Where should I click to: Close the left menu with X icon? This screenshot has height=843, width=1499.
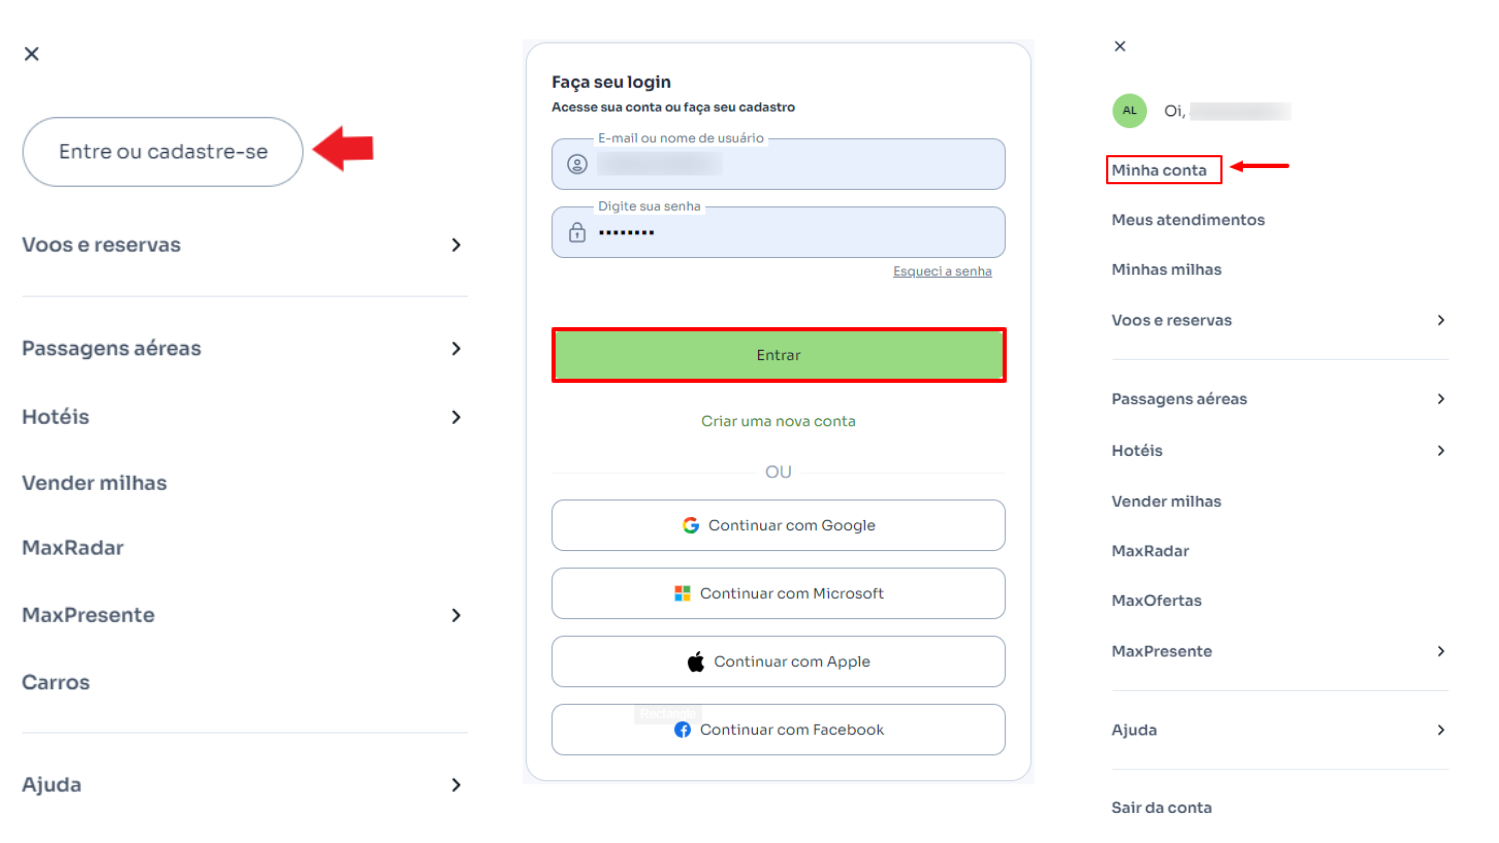point(32,54)
